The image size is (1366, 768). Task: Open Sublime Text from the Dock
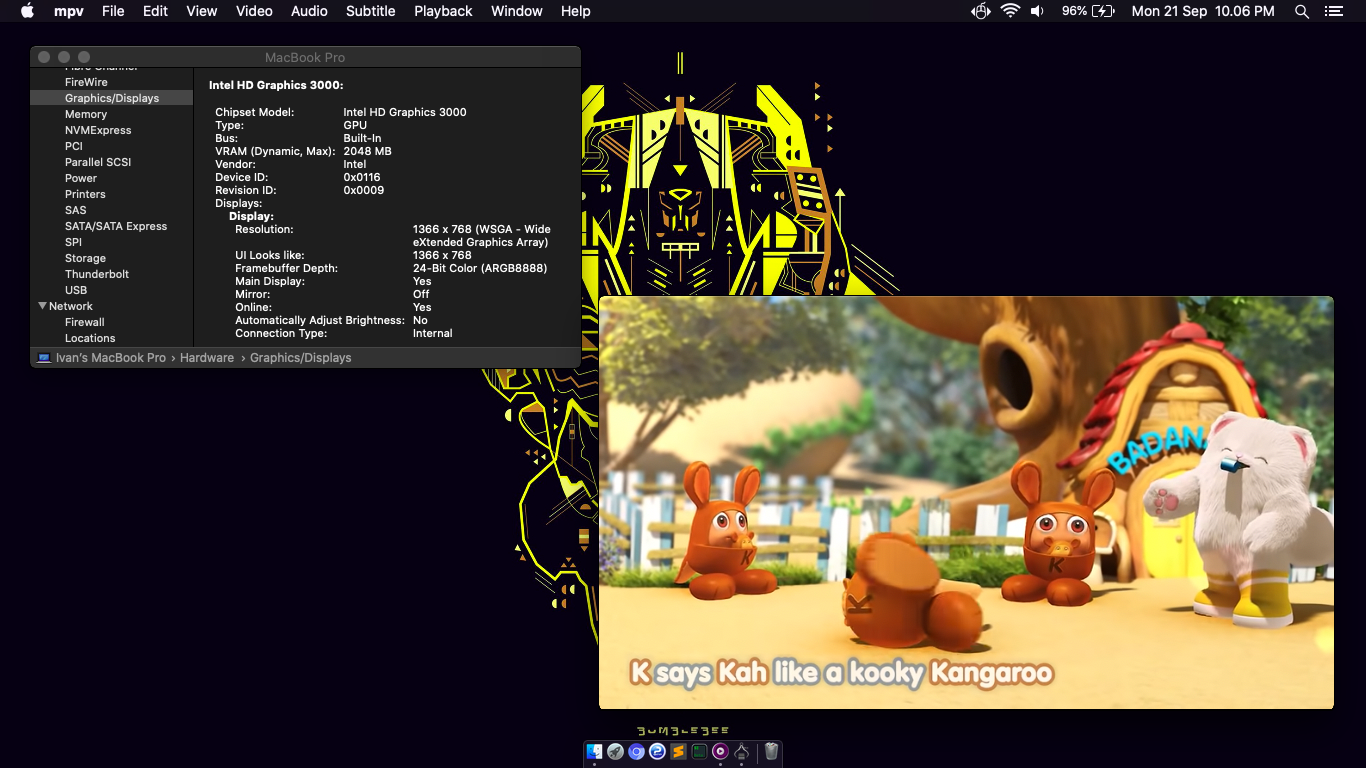[x=678, y=751]
